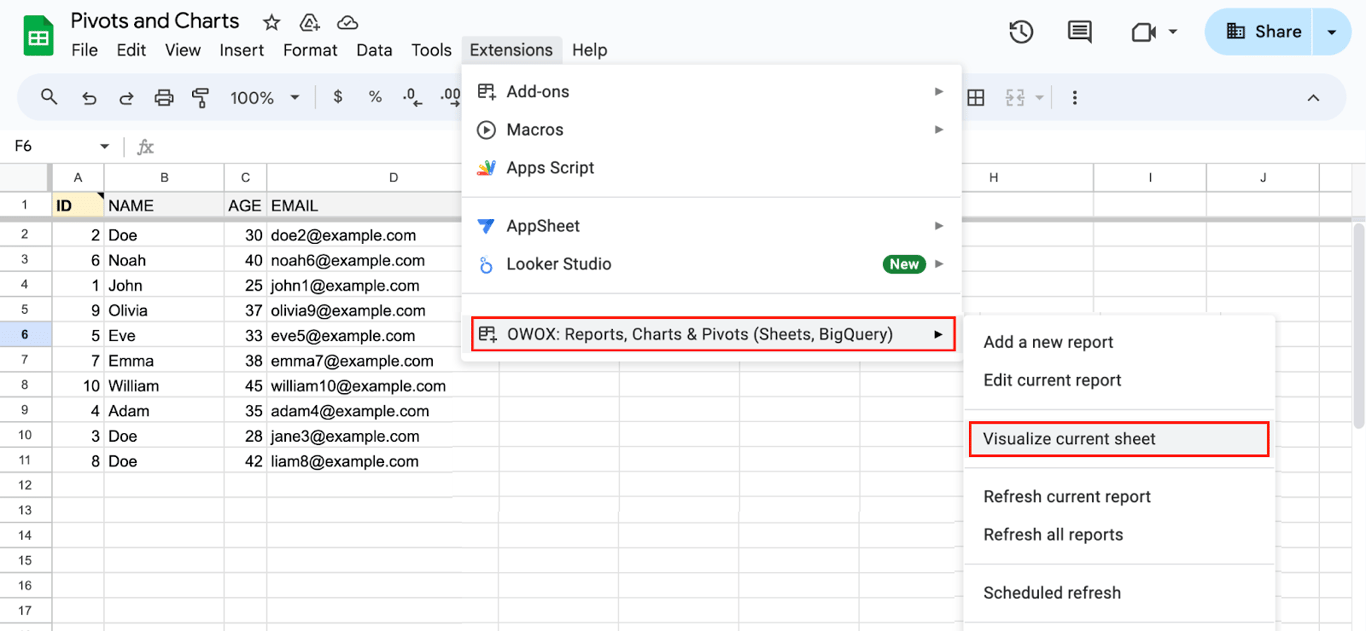Expand the Add-ons submenu arrow
Viewport: 1366px width, 631px height.
939,91
